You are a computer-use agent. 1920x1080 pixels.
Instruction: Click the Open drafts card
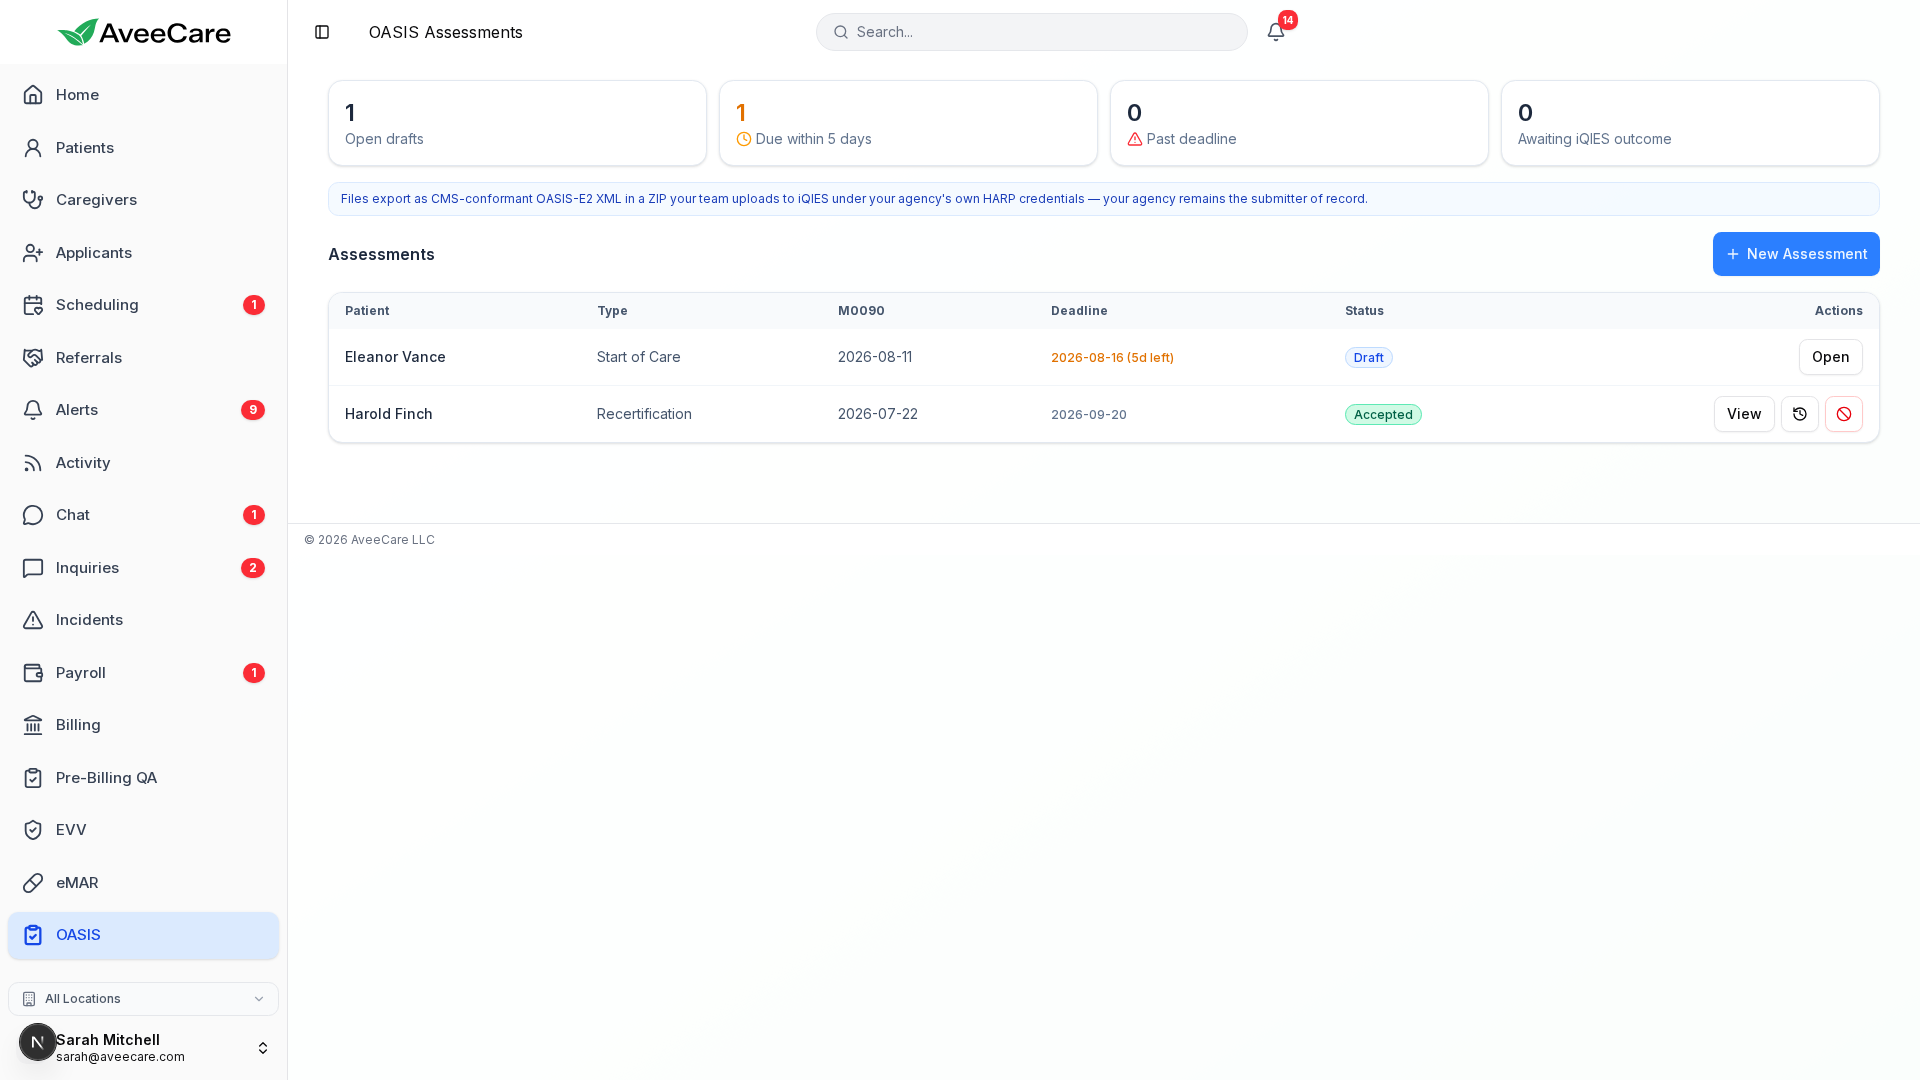point(517,123)
